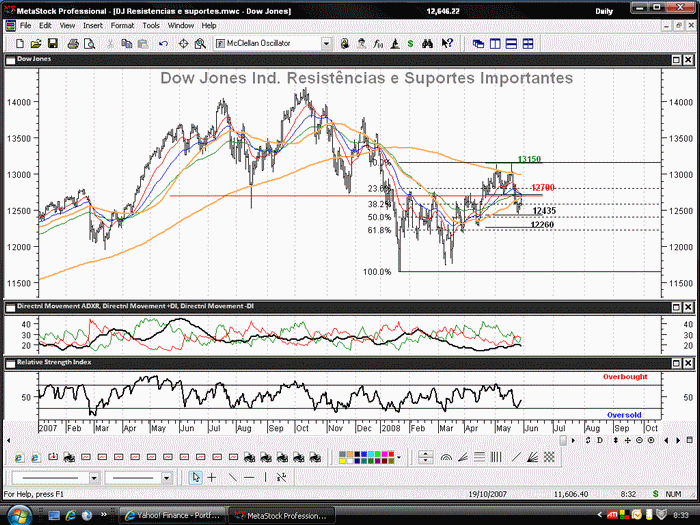Click the New document icon
This screenshot has height=525, width=700.
click(x=20, y=44)
